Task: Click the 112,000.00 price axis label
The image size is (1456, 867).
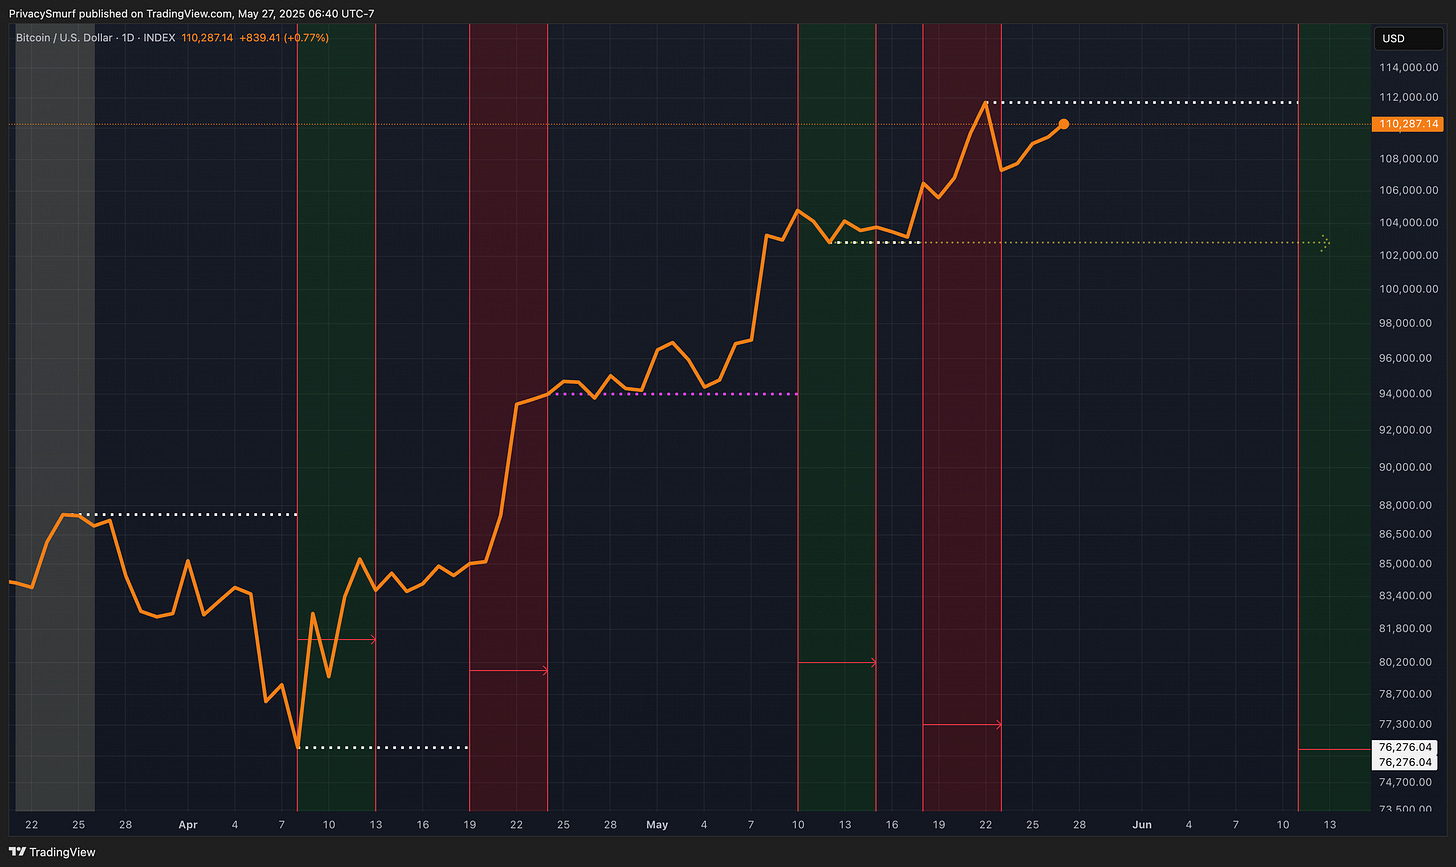Action: tap(1409, 97)
